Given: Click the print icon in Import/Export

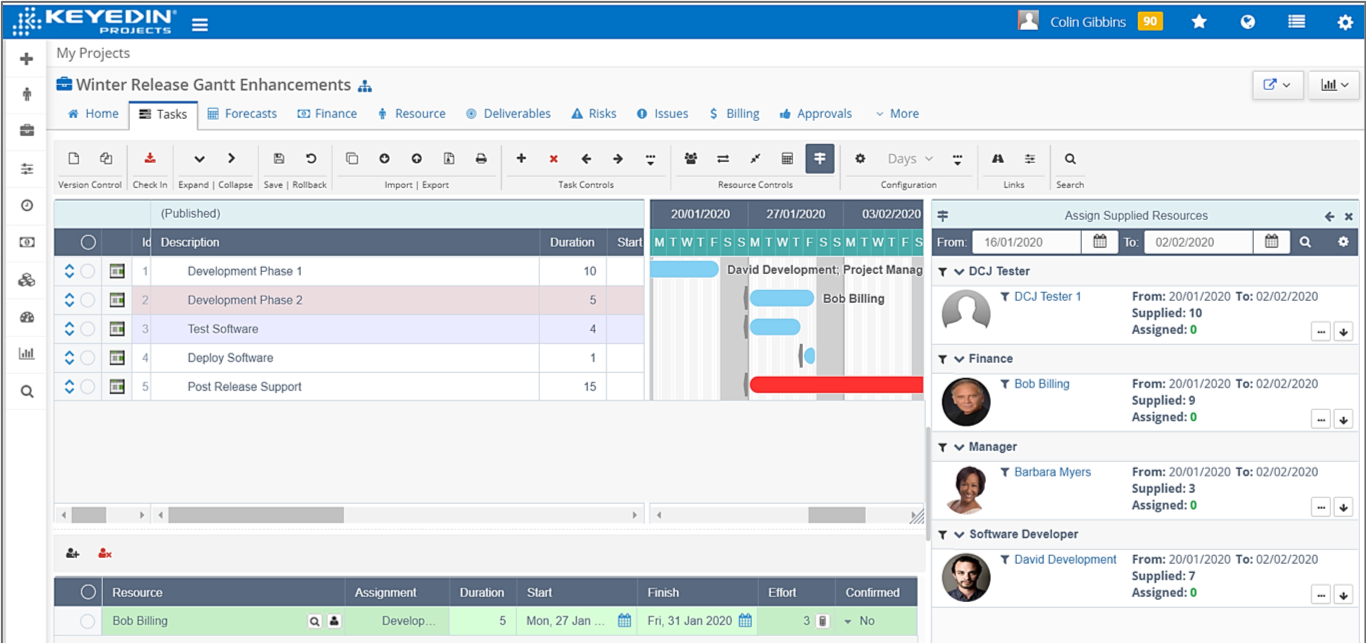Looking at the screenshot, I should click(481, 158).
